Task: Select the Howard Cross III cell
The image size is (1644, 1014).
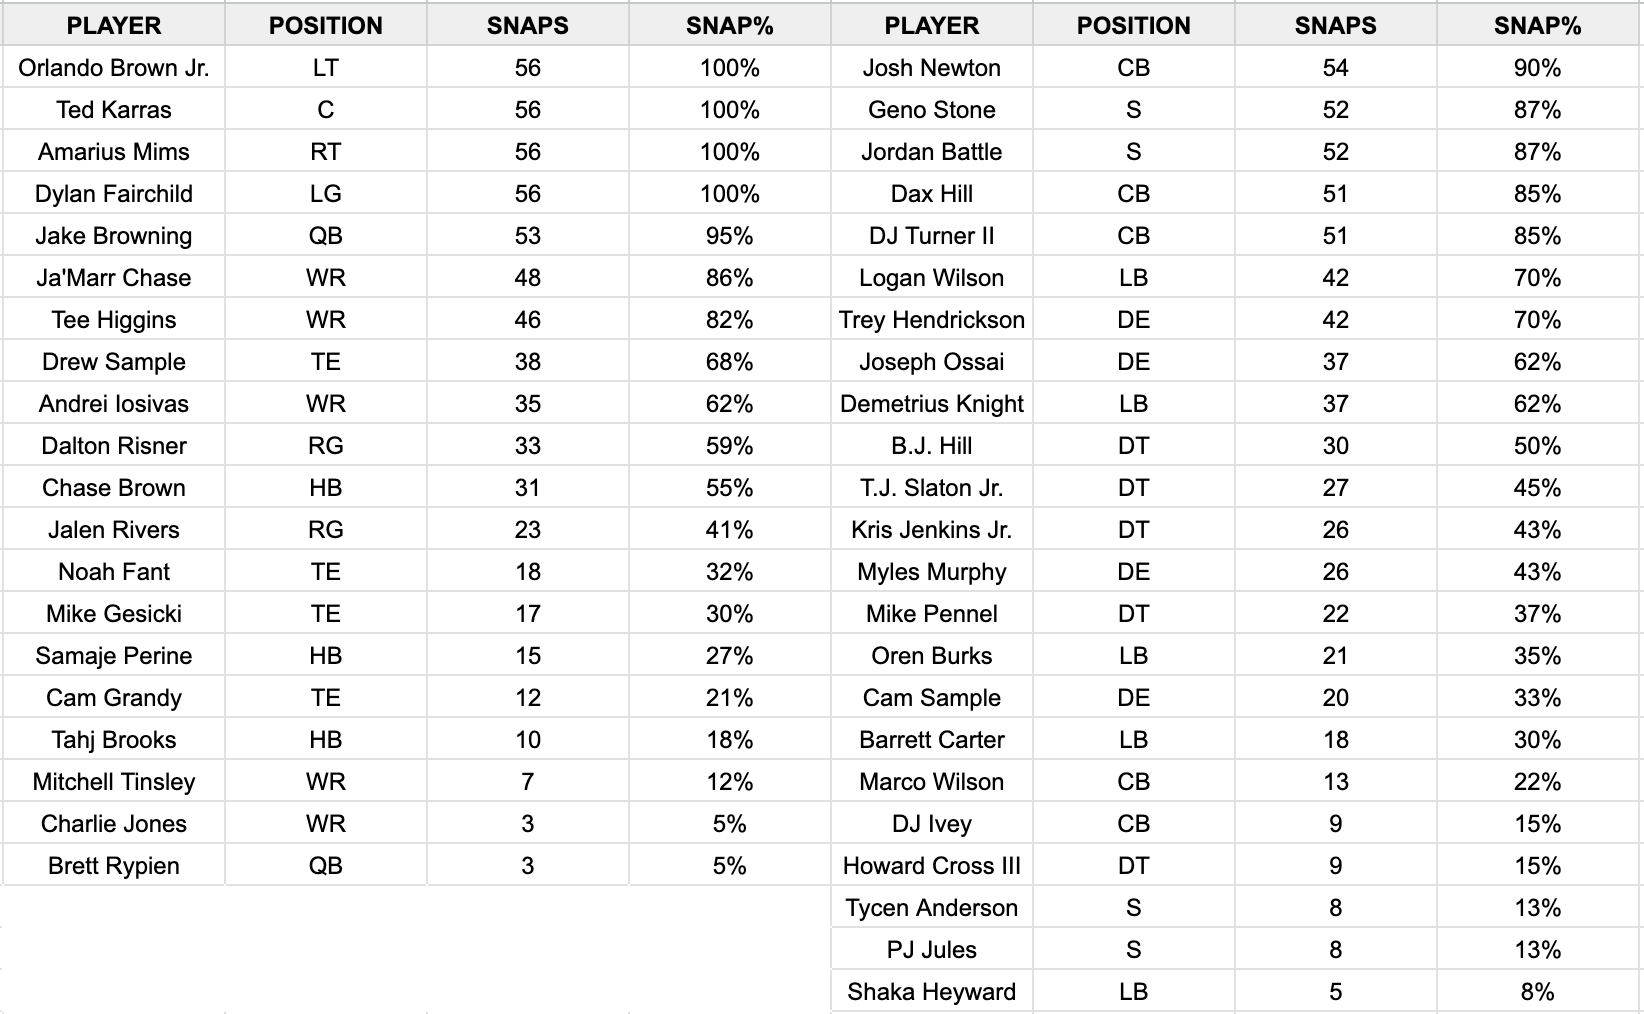Action: pos(932,866)
